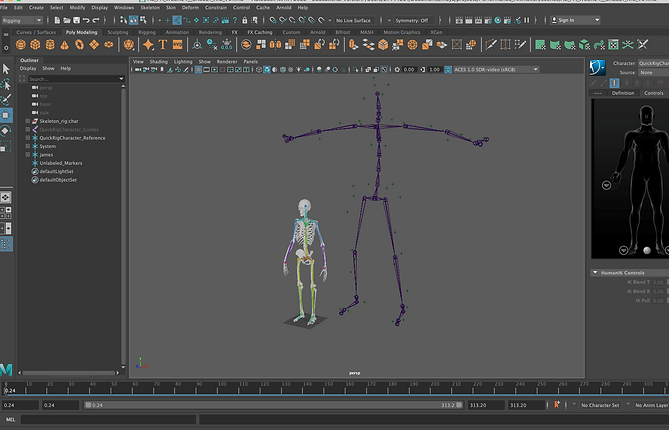Viewport: 669px width, 430px height.
Task: Click the green UV planar mapping icon
Action: [x=540, y=44]
